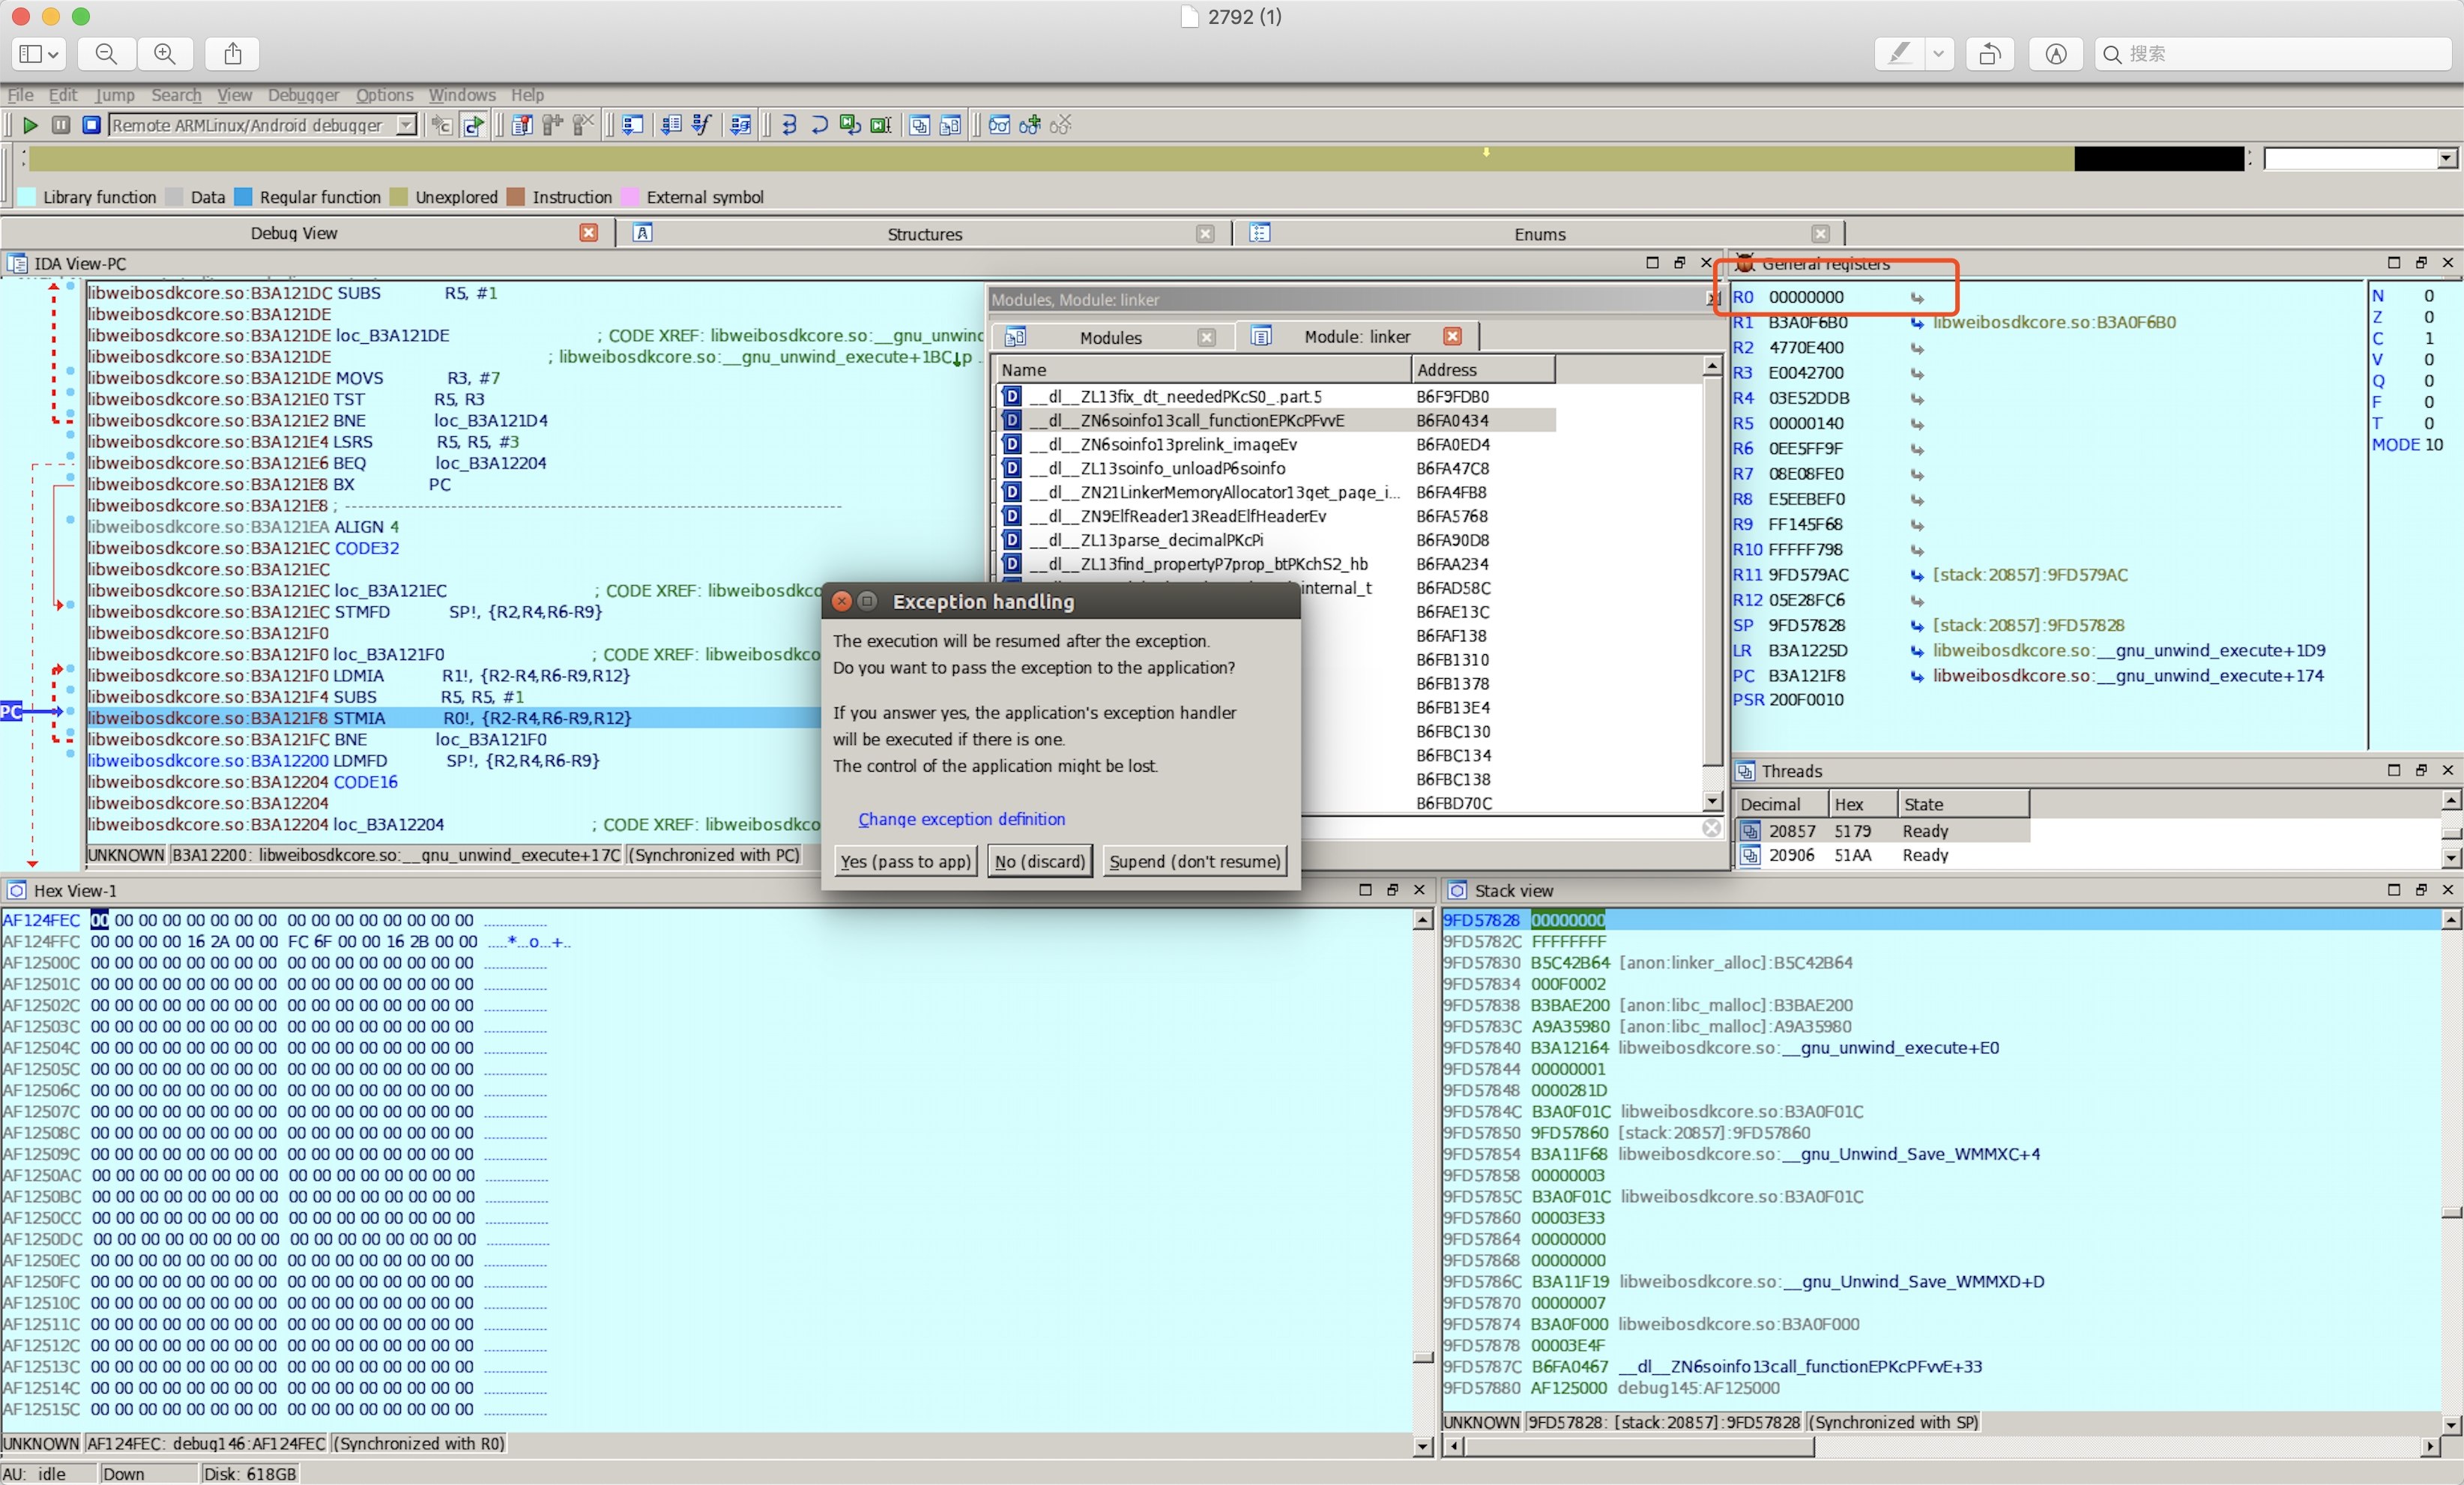
Task: Click the Change exception definition link
Action: pos(961,819)
